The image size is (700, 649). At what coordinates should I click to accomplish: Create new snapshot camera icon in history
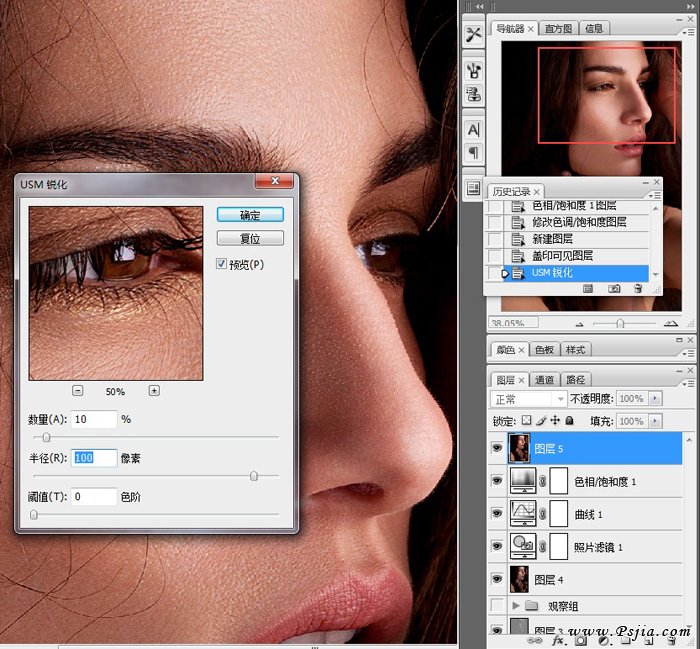[x=614, y=288]
